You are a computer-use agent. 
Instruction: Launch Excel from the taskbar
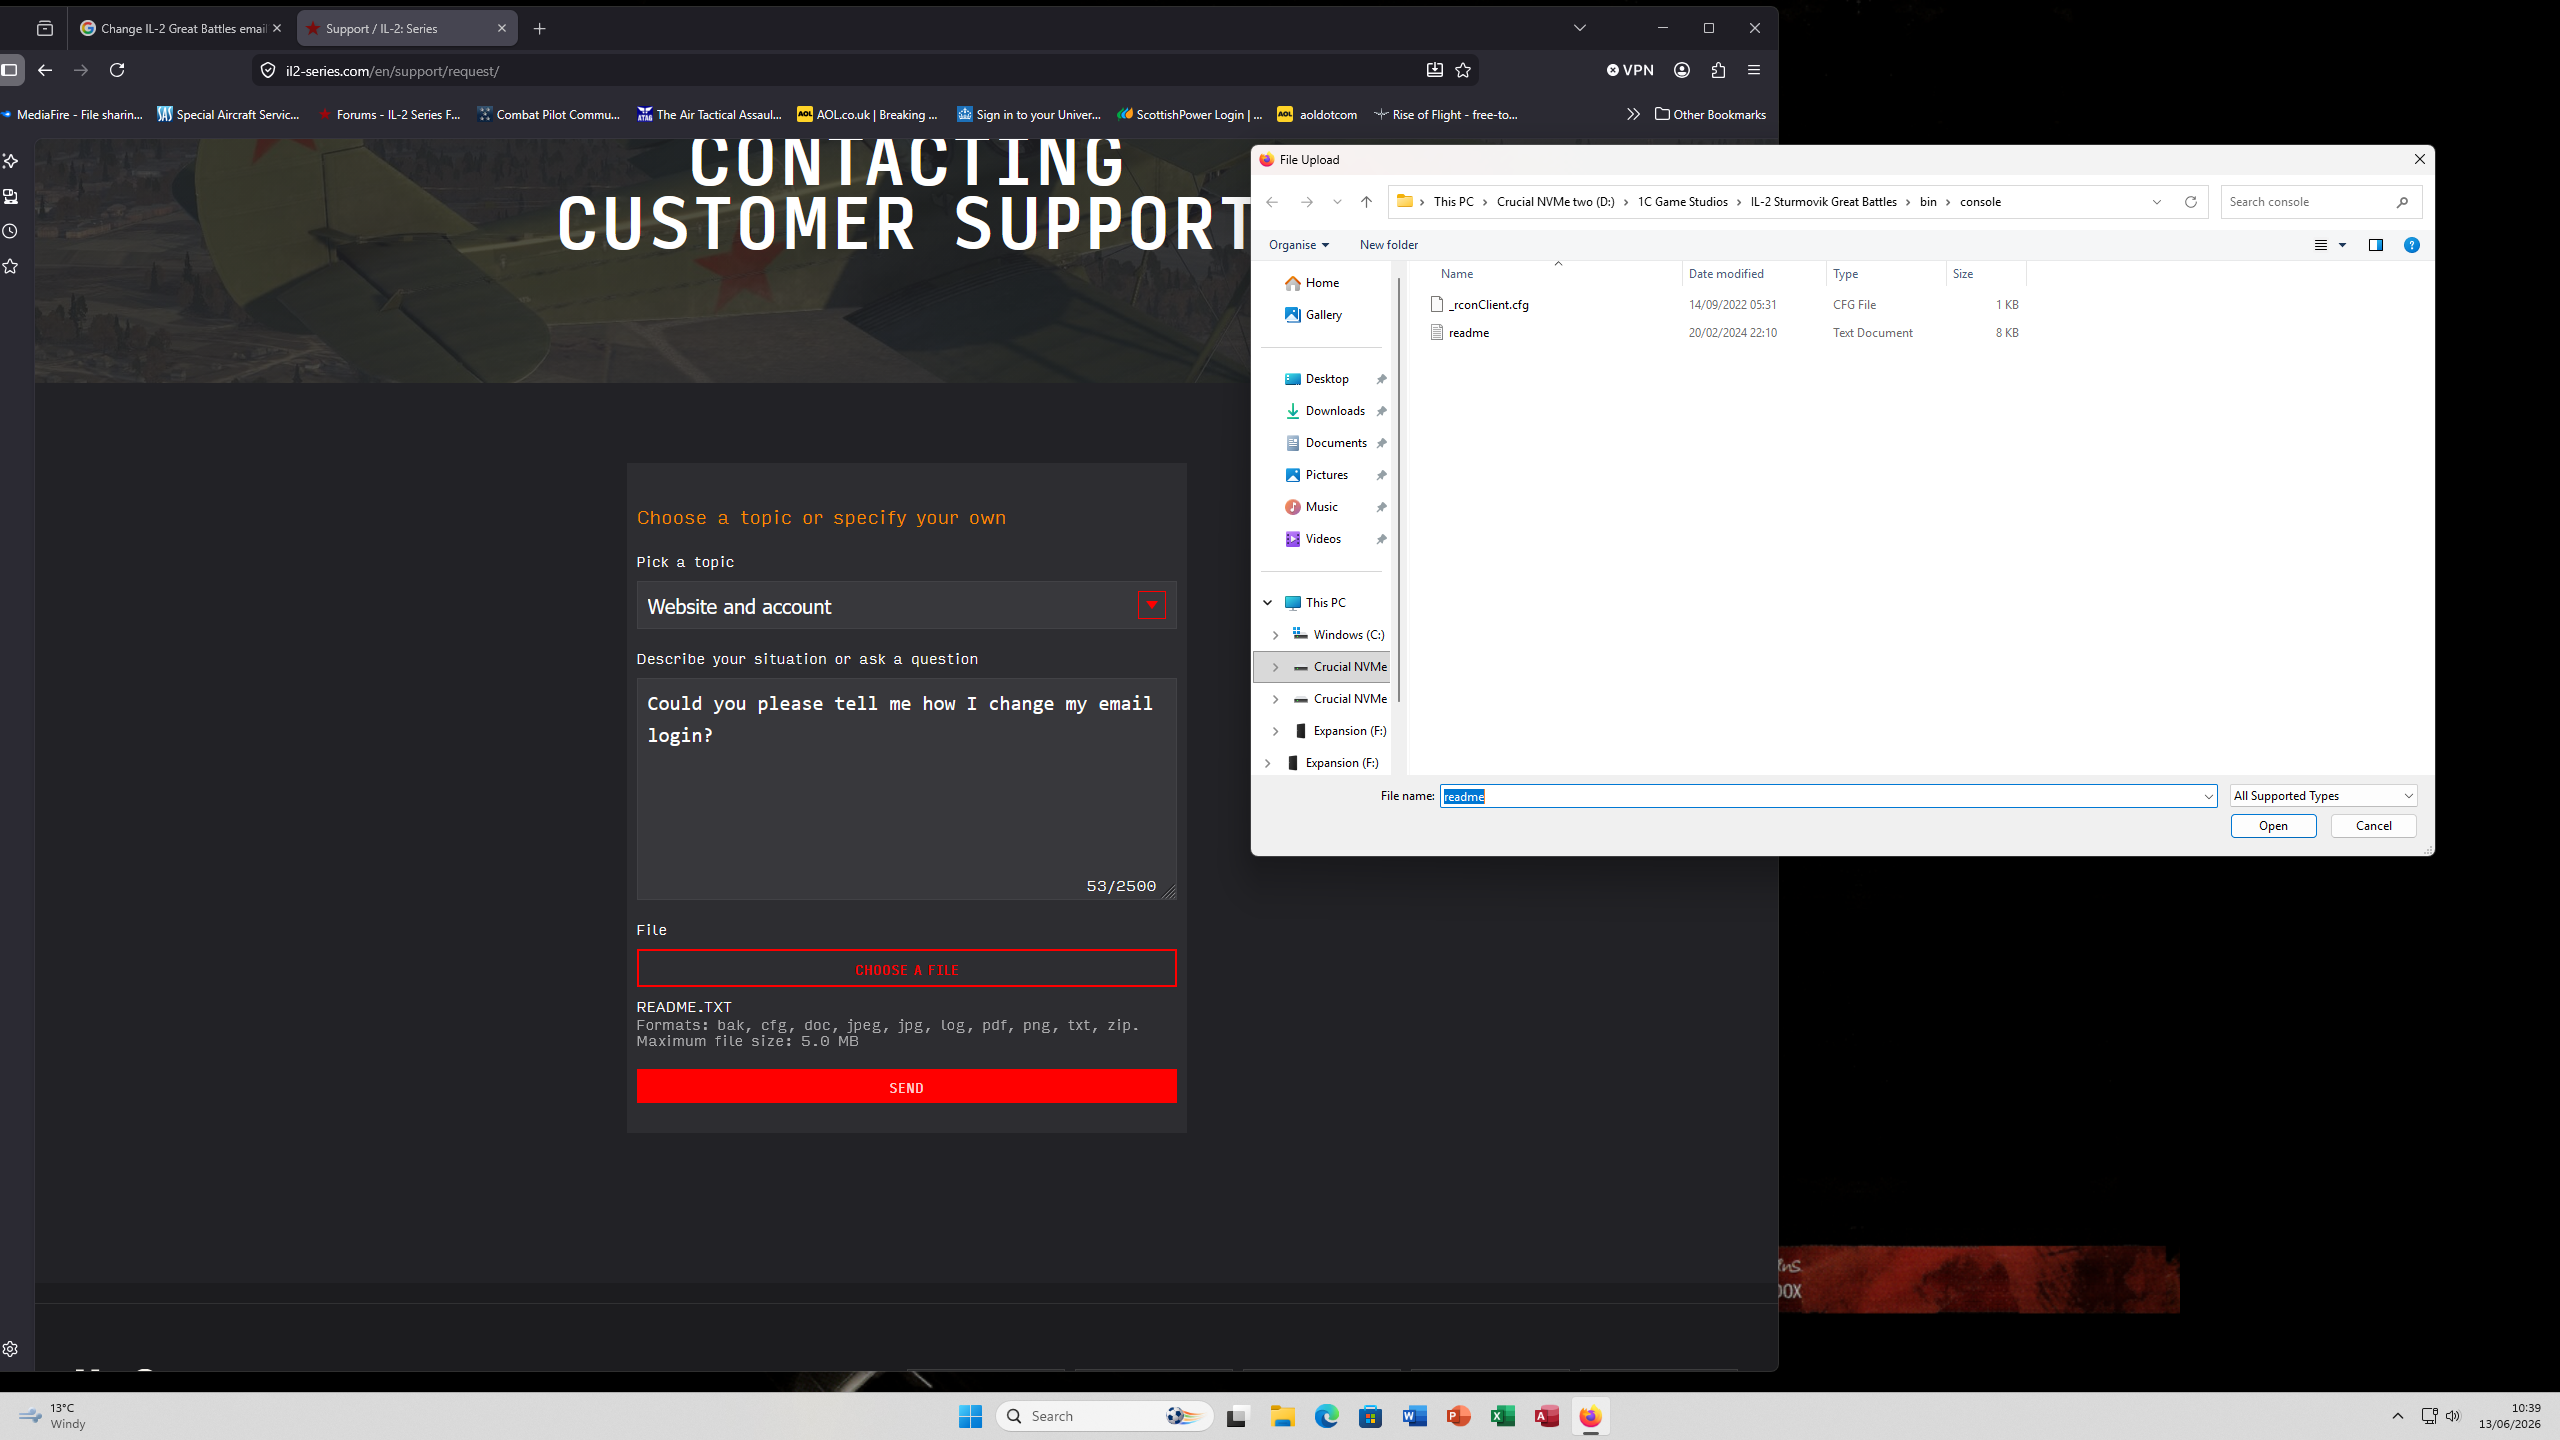(x=1502, y=1416)
